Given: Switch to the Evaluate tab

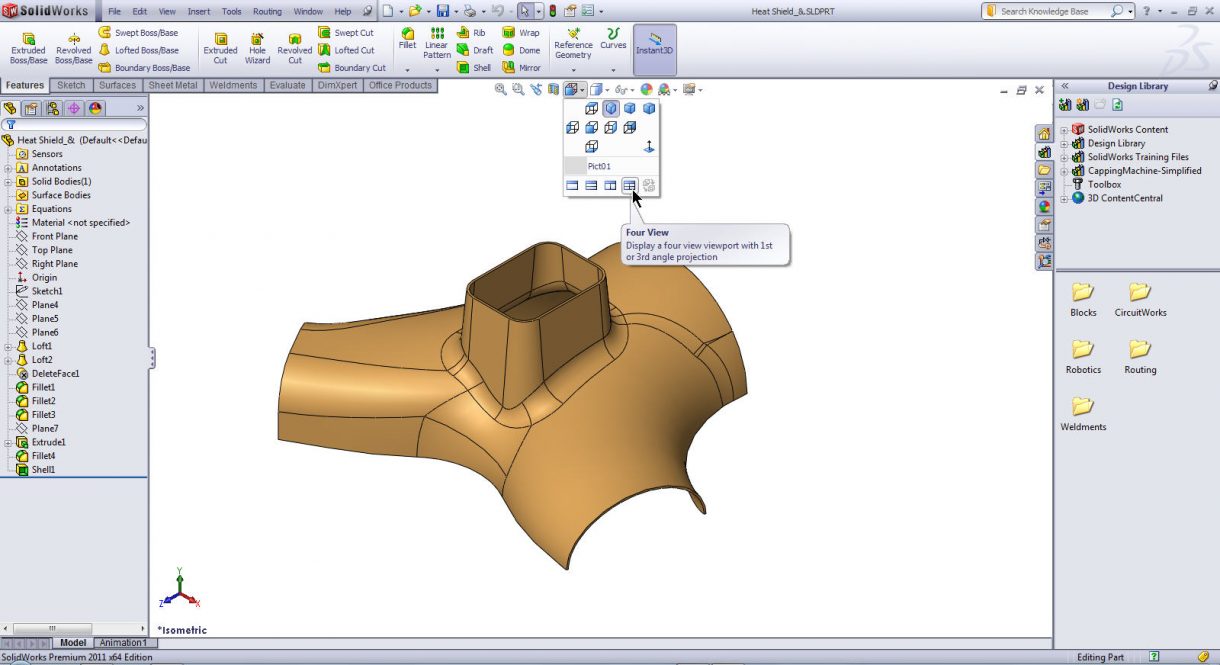Looking at the screenshot, I should [x=287, y=85].
